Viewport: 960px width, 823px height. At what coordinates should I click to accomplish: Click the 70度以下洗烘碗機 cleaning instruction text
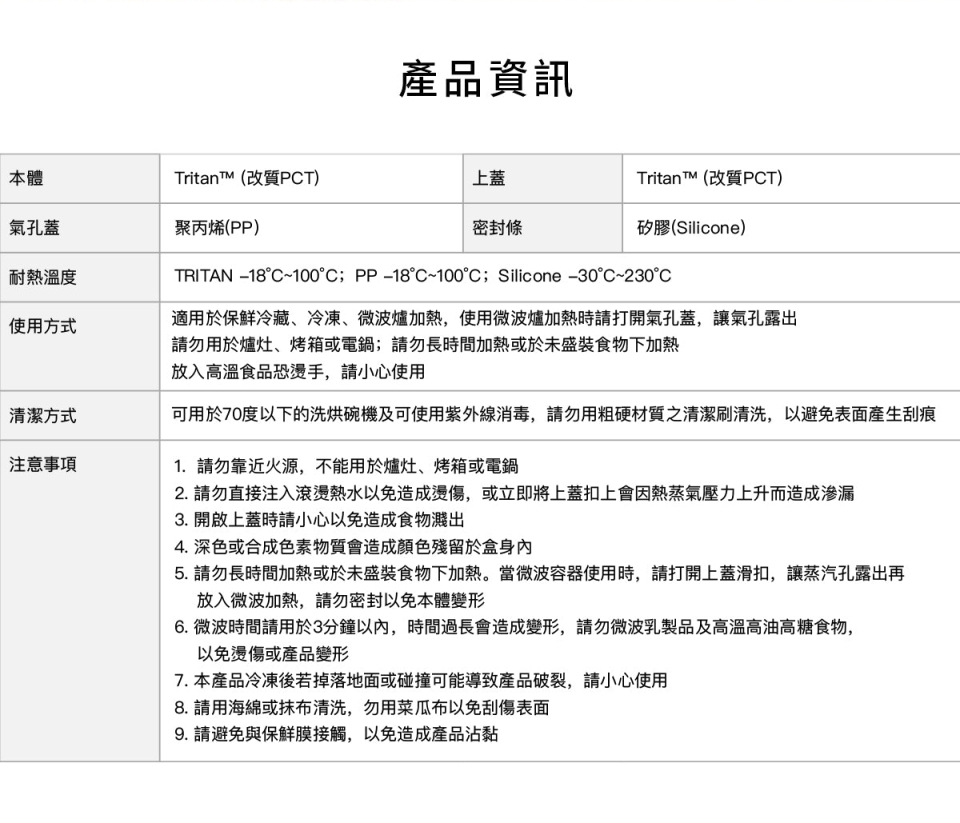click(x=554, y=415)
